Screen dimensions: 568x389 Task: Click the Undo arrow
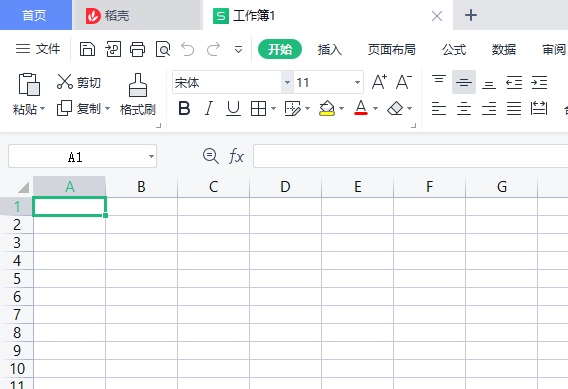(x=188, y=49)
